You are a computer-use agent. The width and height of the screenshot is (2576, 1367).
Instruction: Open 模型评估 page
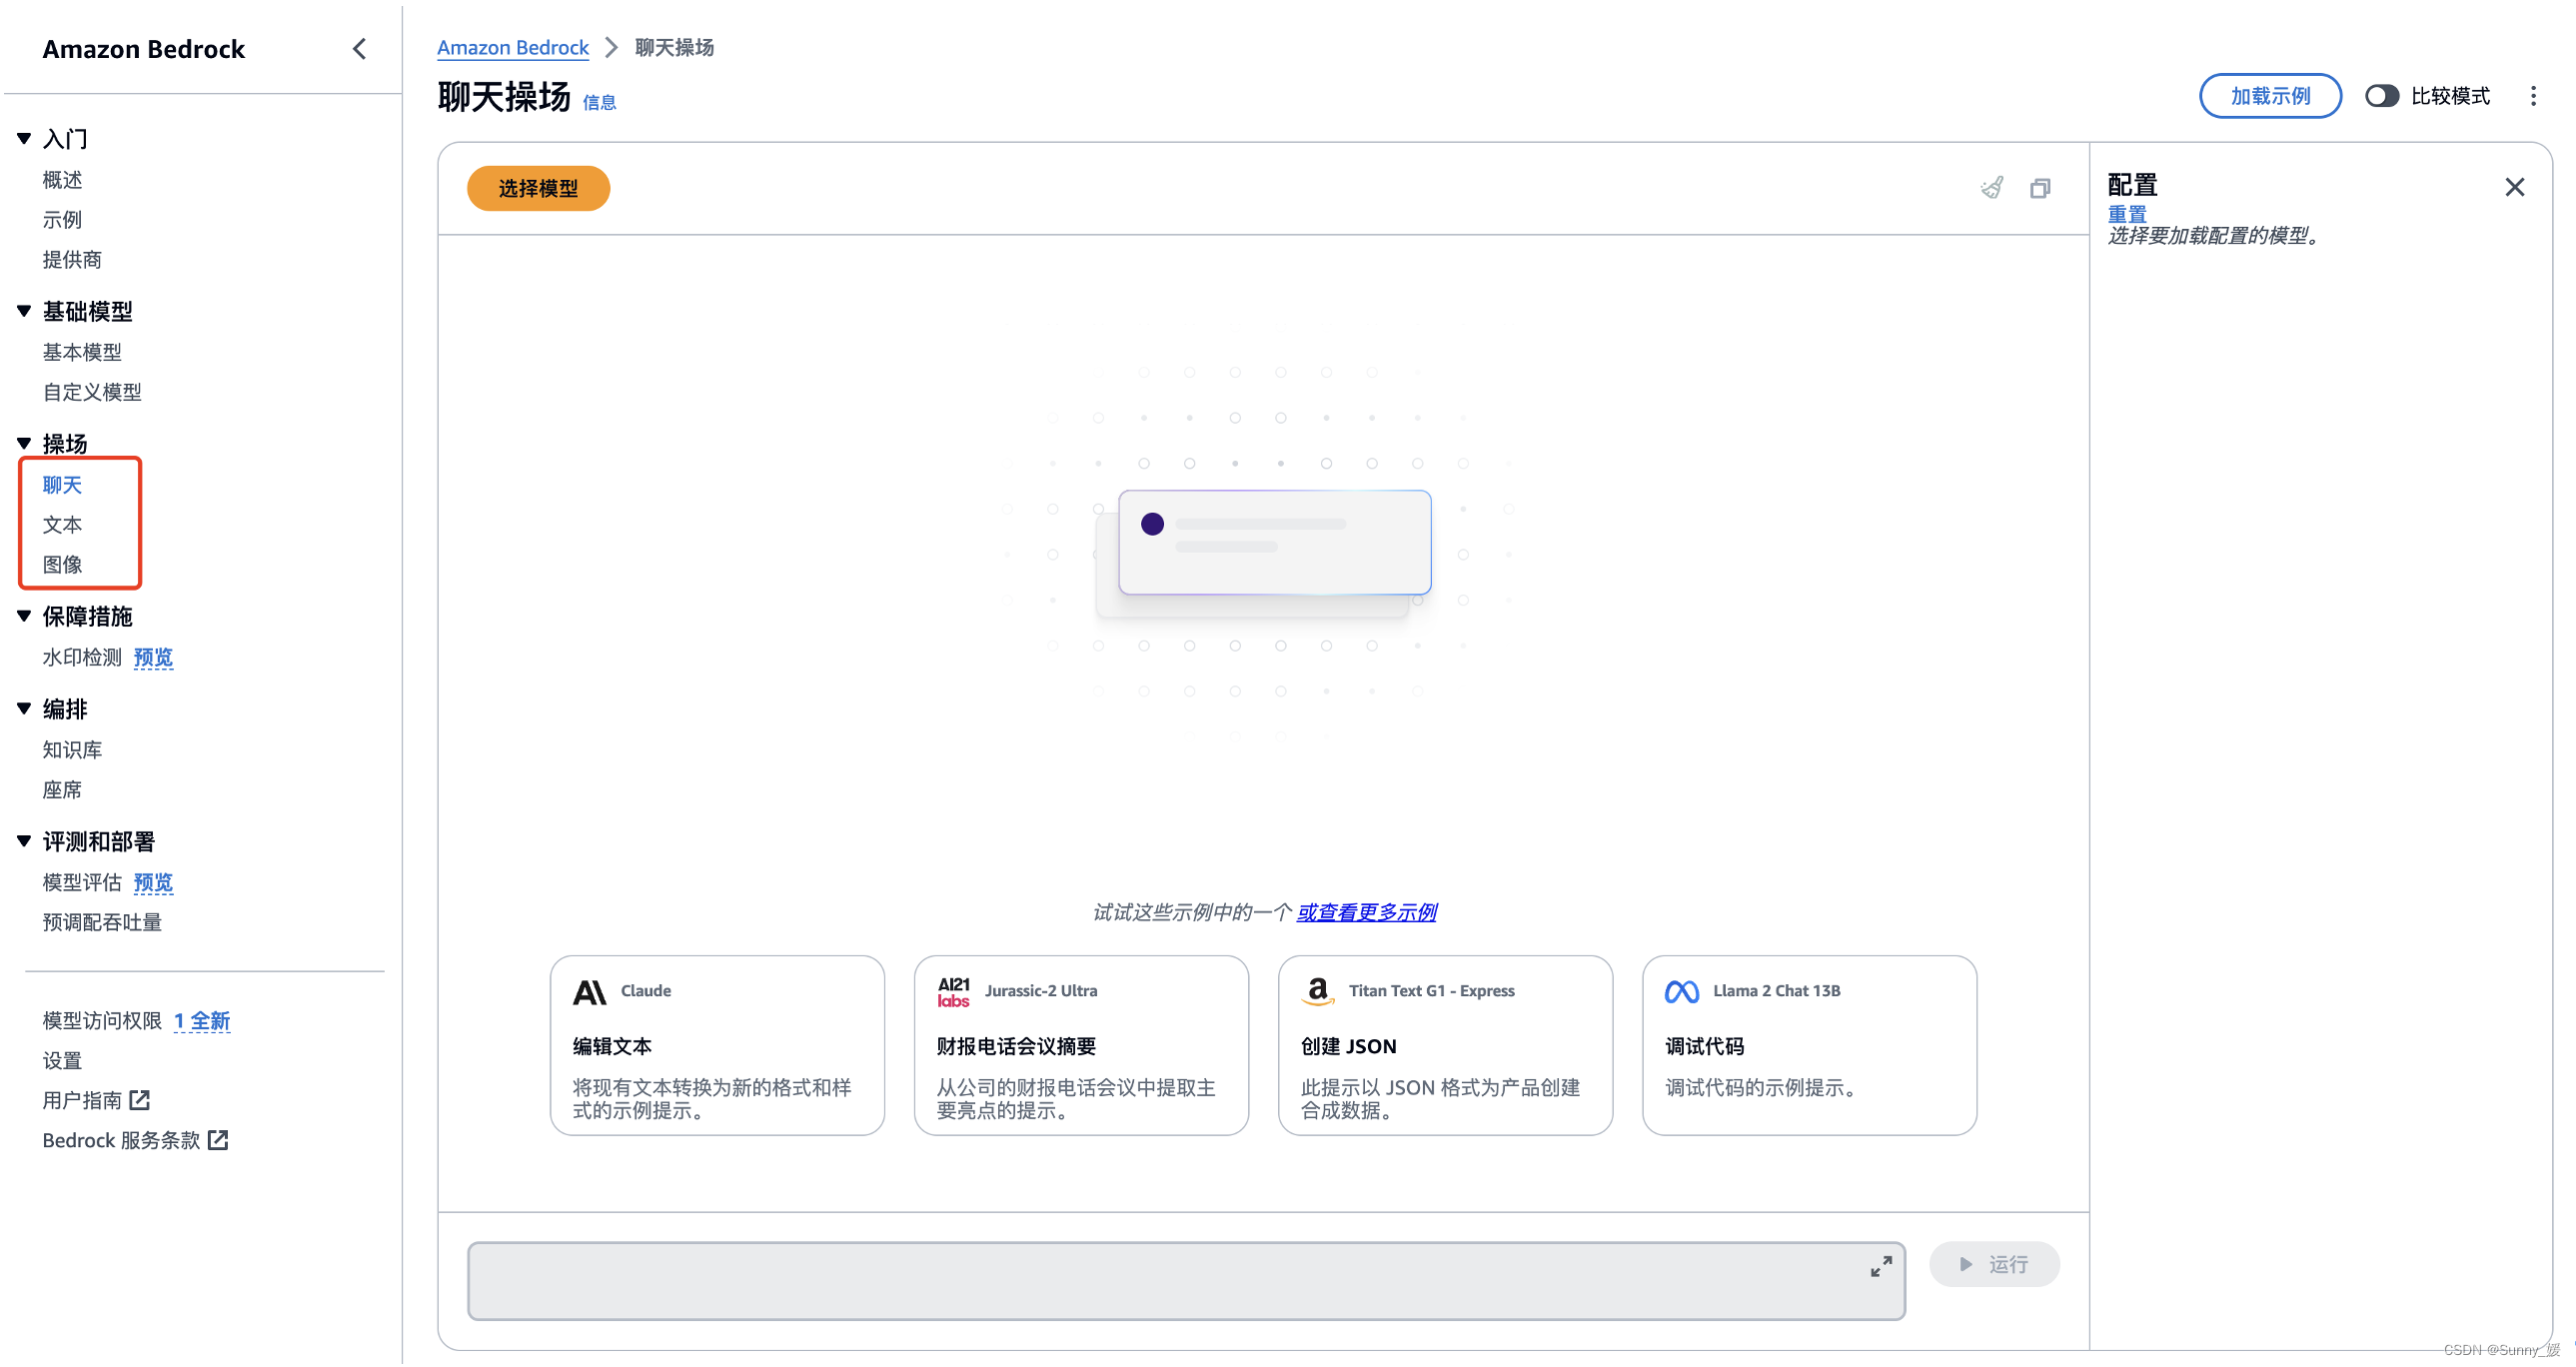[x=82, y=882]
